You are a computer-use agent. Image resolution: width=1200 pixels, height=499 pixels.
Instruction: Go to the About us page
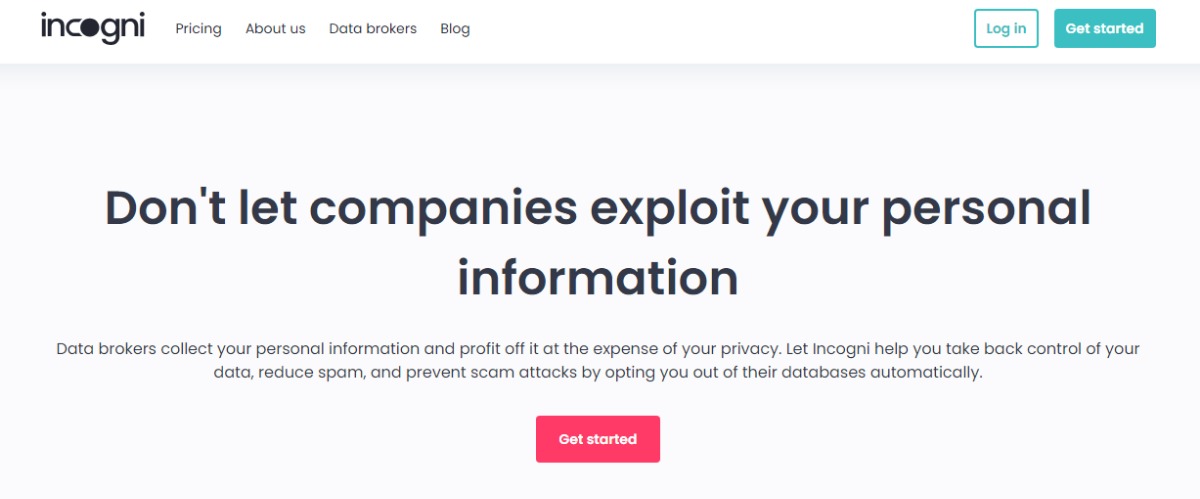[x=275, y=29]
